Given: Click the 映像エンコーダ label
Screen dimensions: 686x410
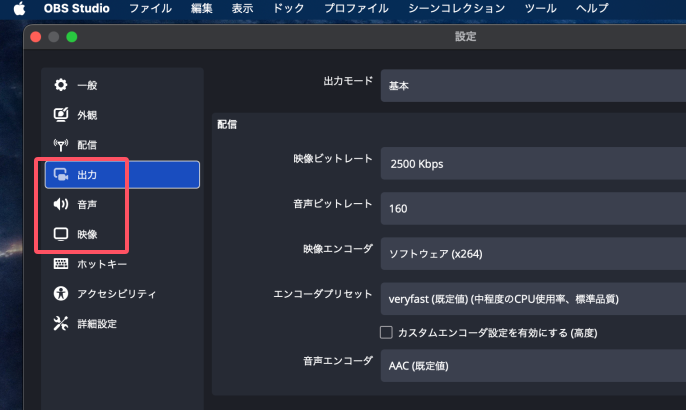Looking at the screenshot, I should [338, 249].
